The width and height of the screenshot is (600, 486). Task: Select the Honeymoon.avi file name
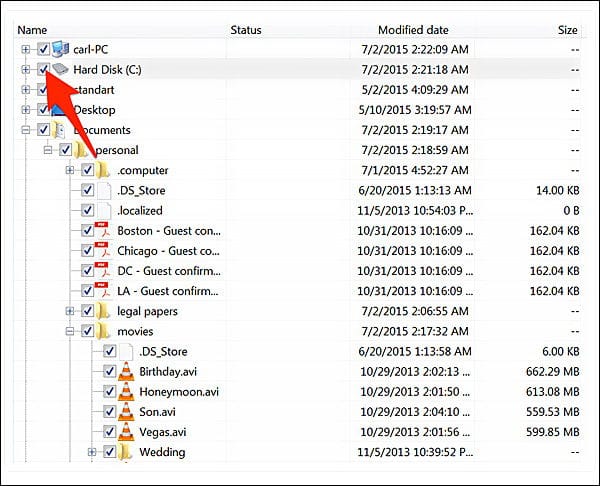(x=179, y=392)
